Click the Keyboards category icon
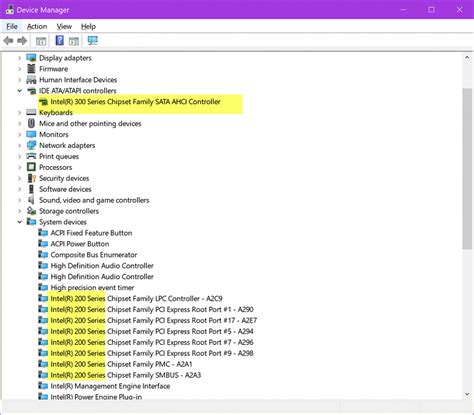 pyautogui.click(x=31, y=112)
